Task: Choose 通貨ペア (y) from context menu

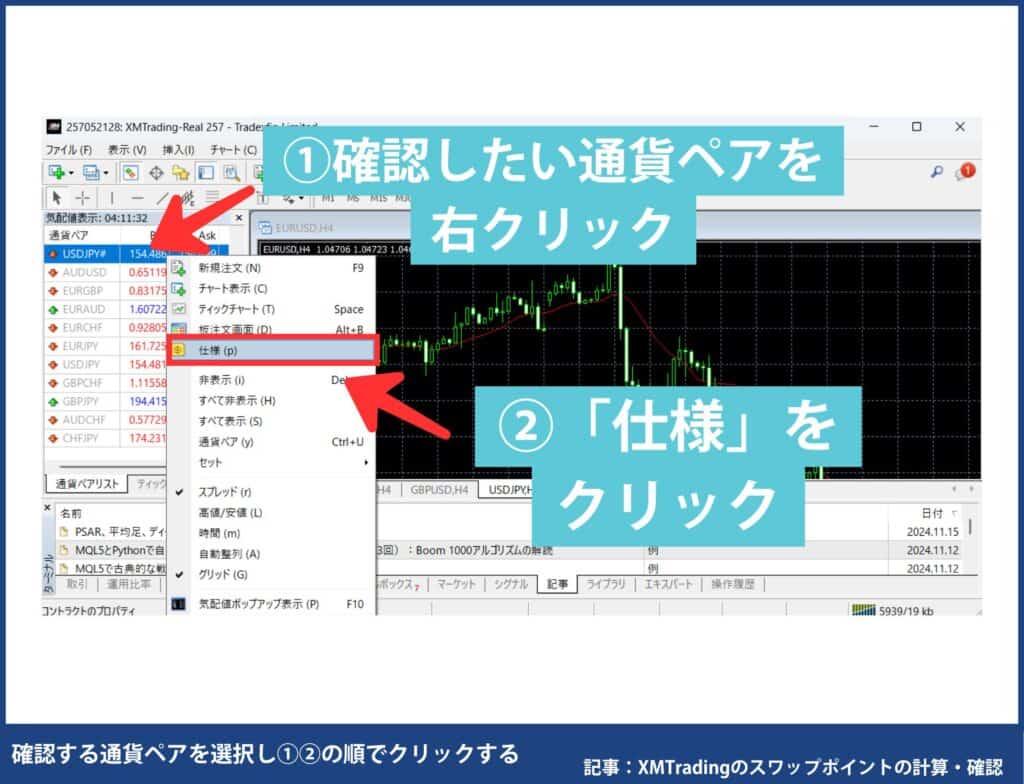Action: pyautogui.click(x=271, y=442)
